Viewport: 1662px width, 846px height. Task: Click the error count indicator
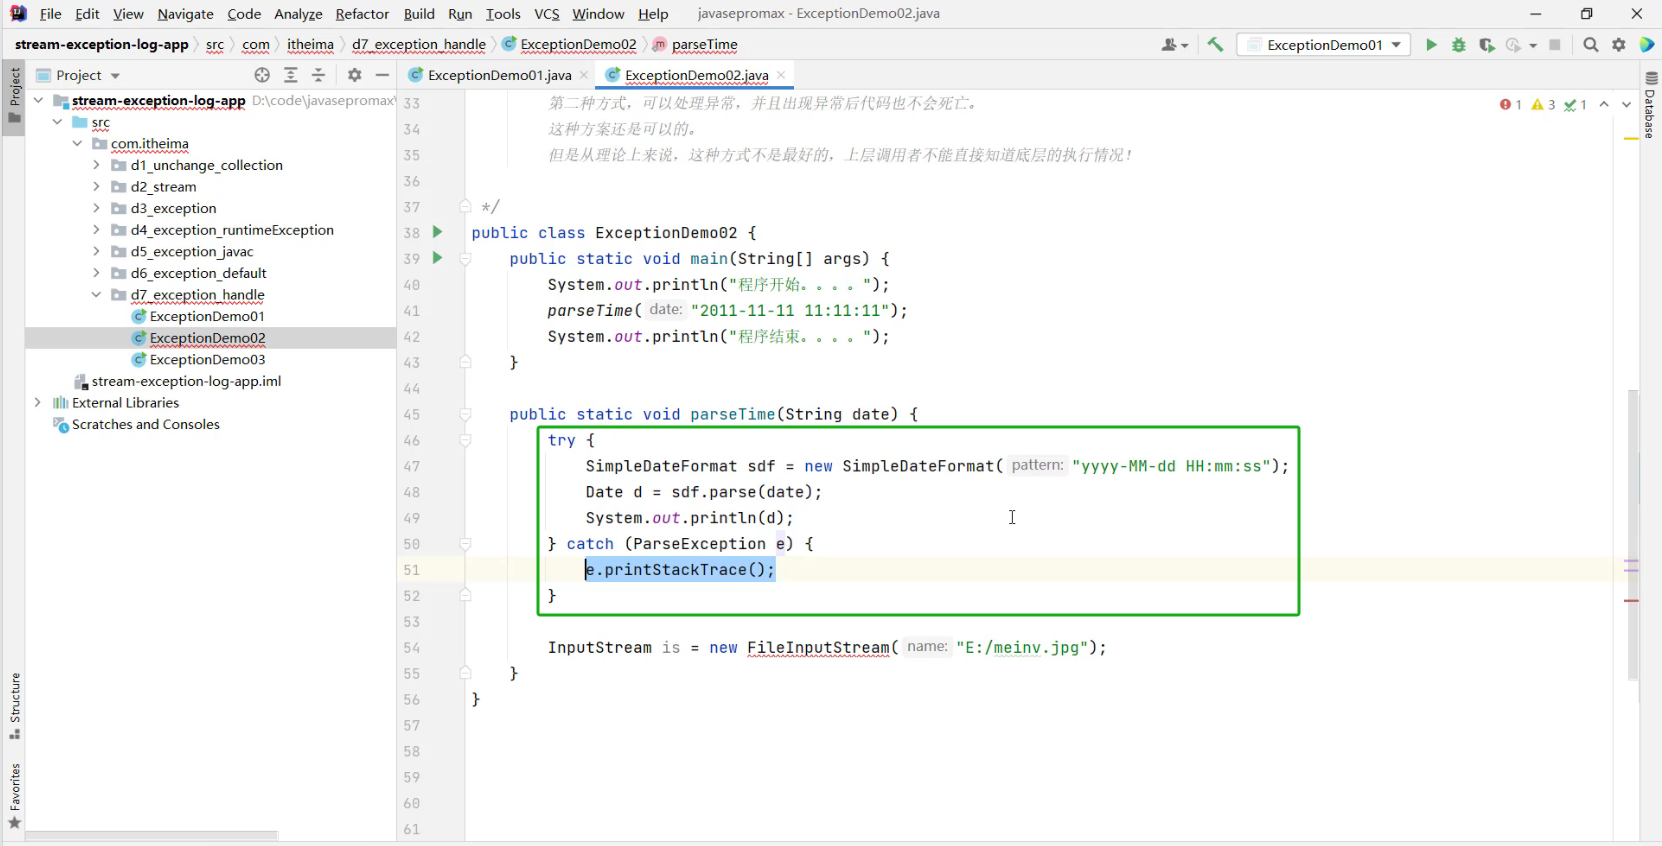click(x=1510, y=105)
